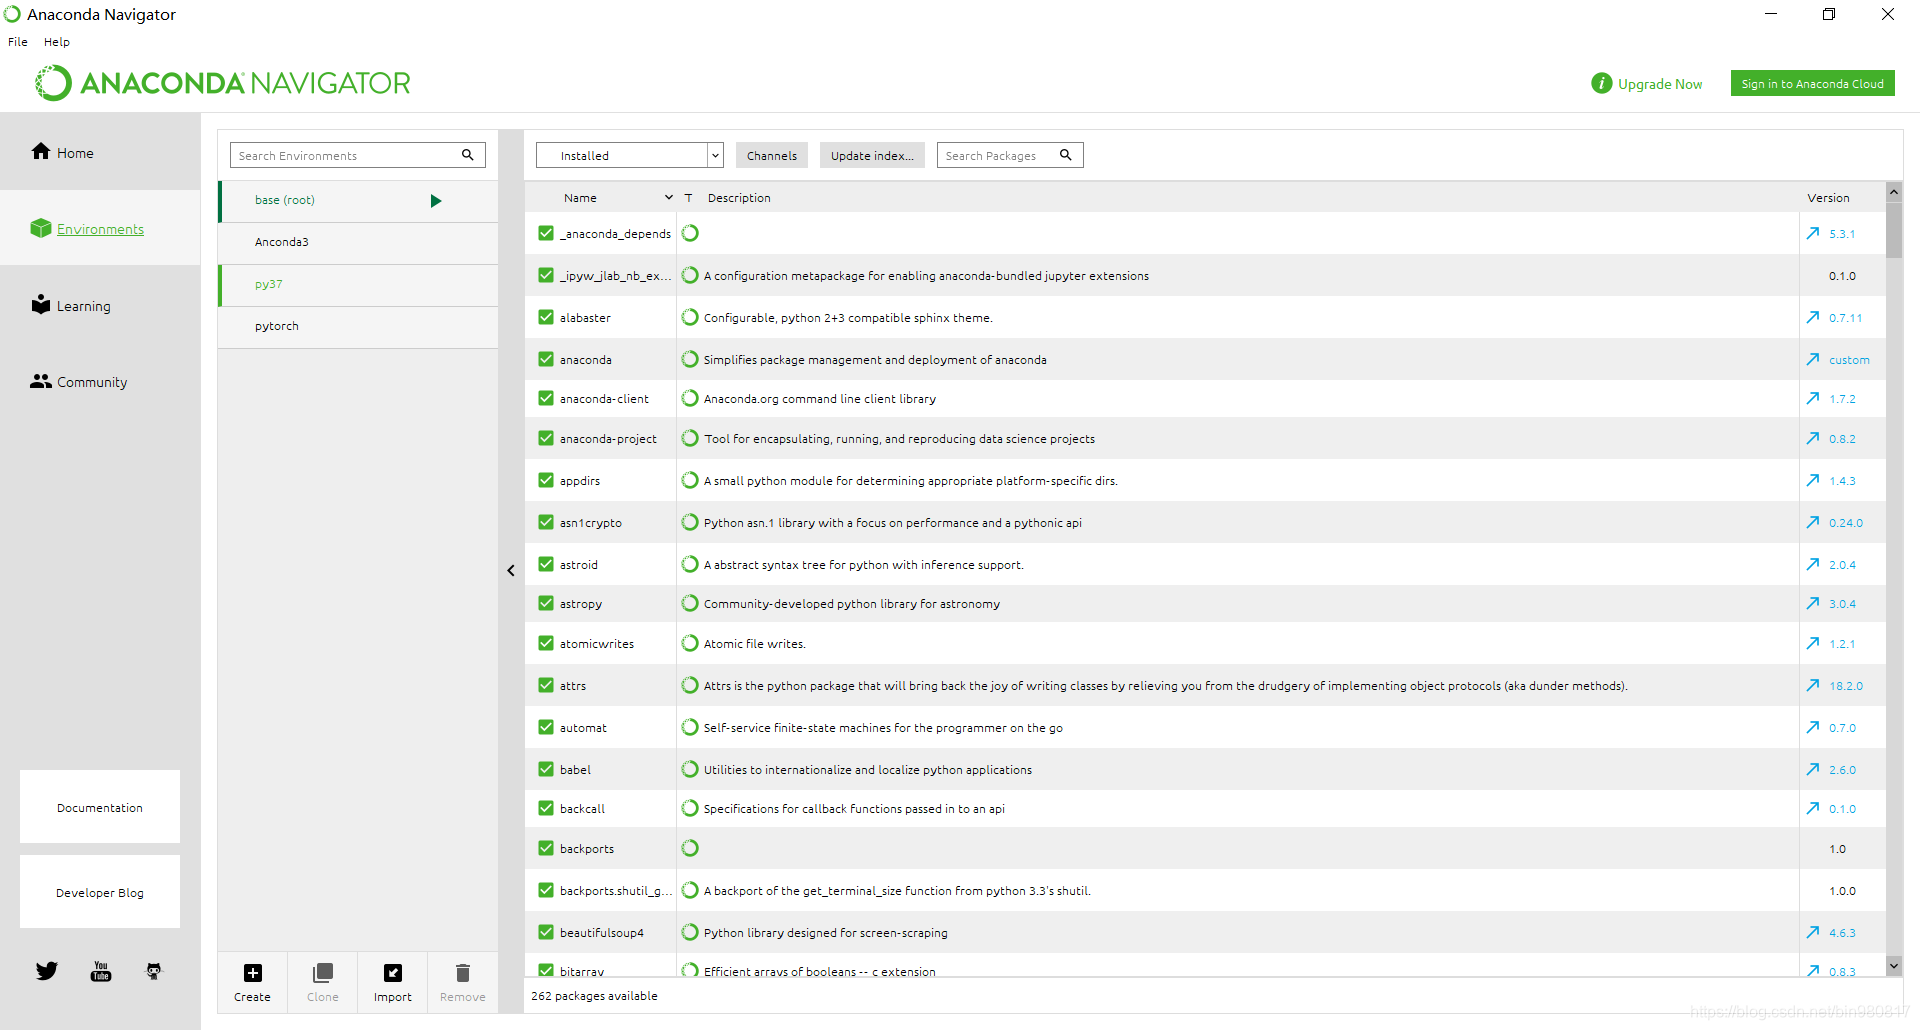
Task: Click version custom of anaconda
Action: [1849, 359]
